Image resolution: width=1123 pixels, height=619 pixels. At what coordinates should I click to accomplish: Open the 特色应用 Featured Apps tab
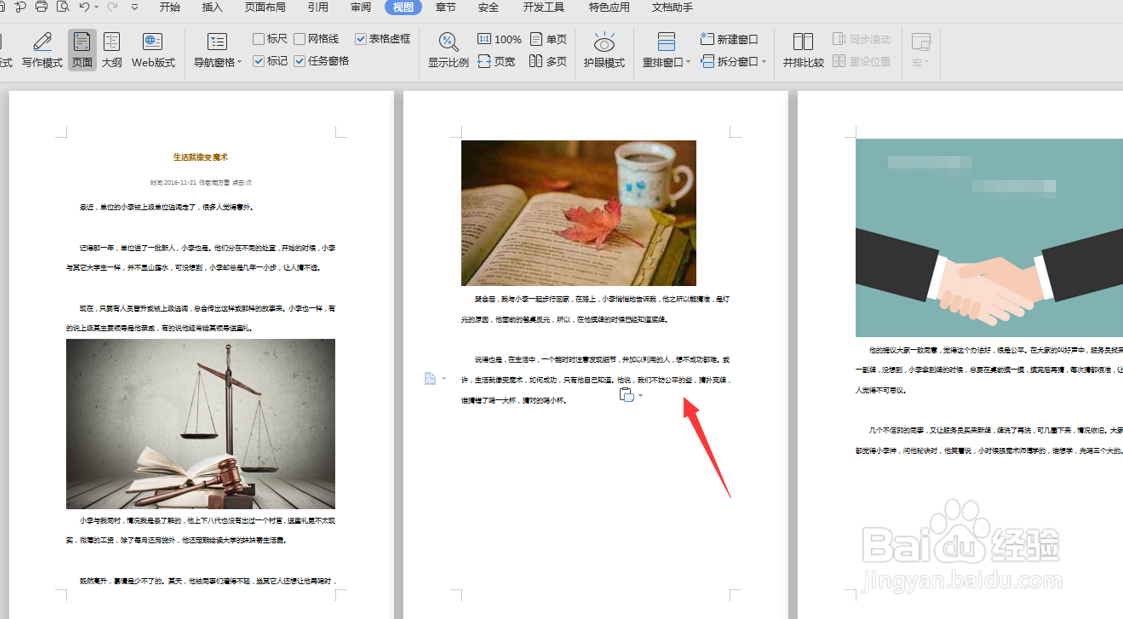pos(609,7)
